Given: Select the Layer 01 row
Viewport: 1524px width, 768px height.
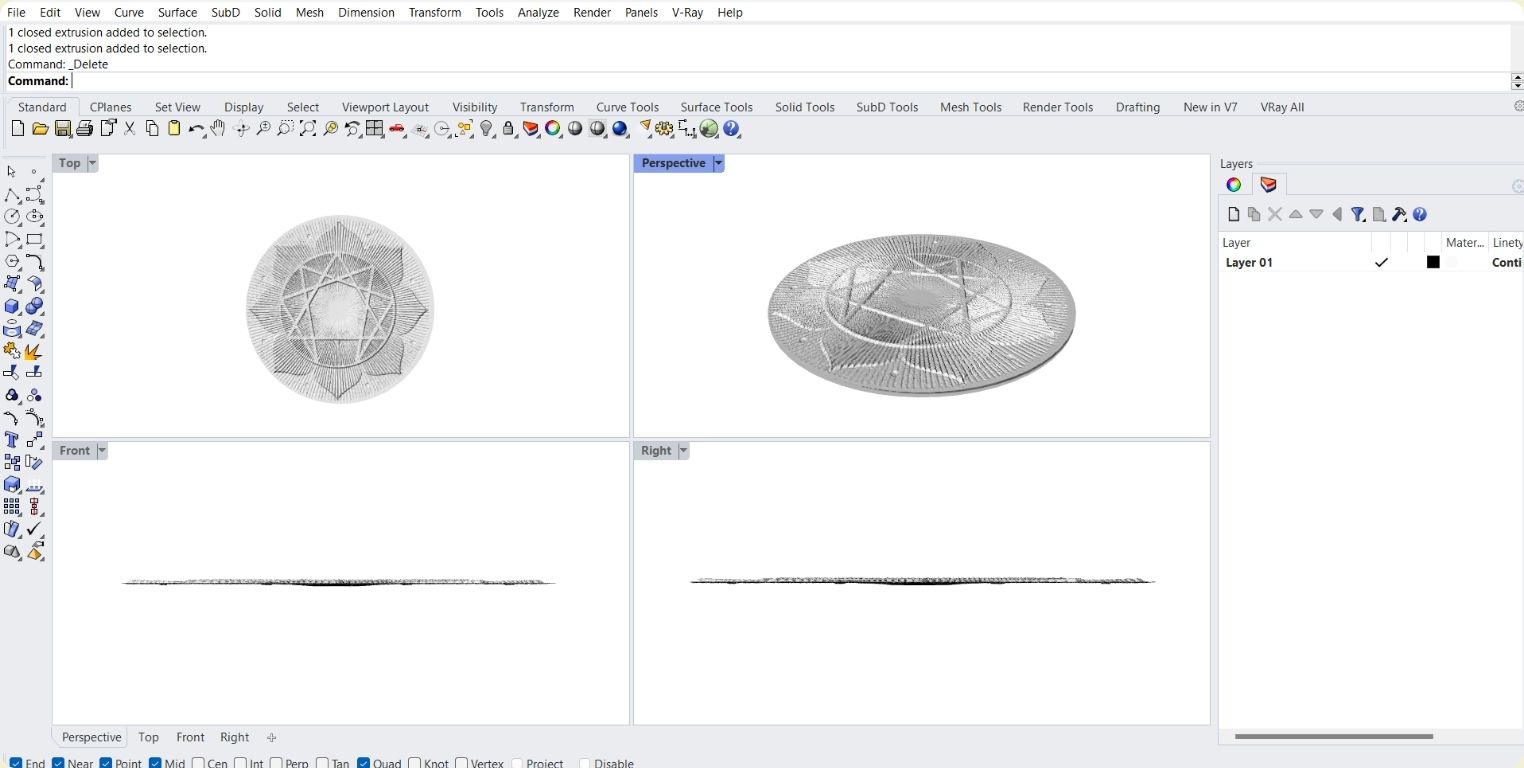Looking at the screenshot, I should (x=1370, y=262).
